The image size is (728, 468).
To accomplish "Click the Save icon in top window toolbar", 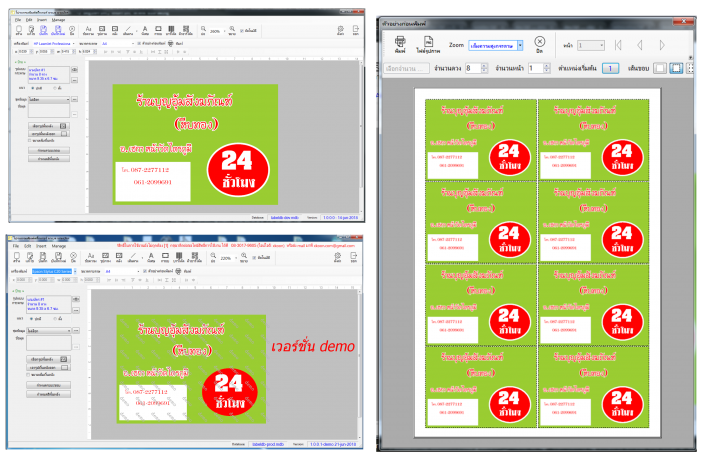I will point(43,30).
